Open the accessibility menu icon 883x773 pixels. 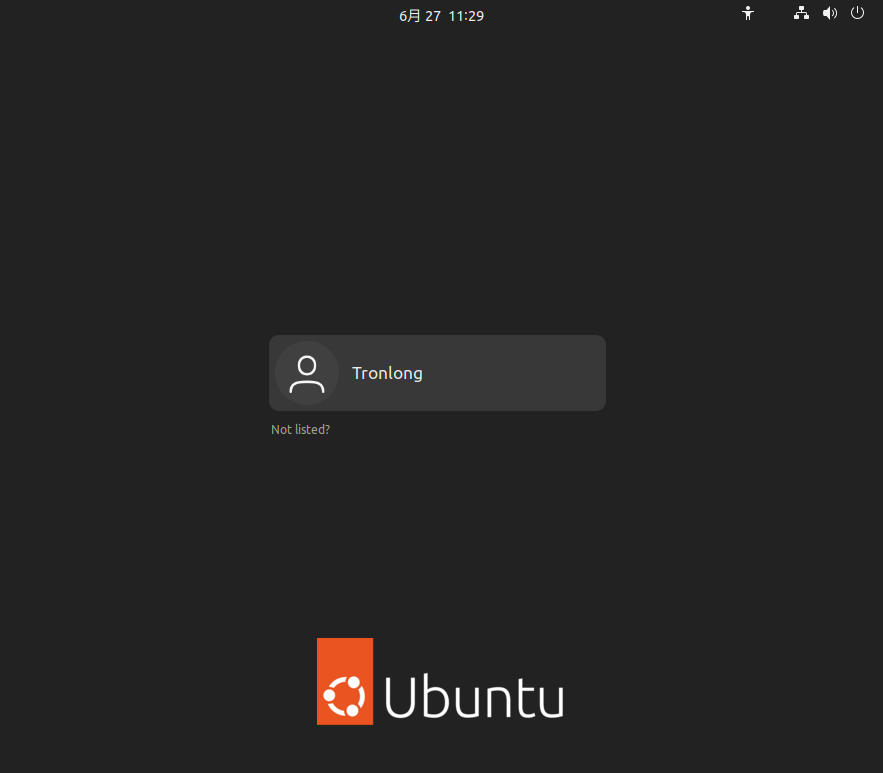pyautogui.click(x=748, y=14)
